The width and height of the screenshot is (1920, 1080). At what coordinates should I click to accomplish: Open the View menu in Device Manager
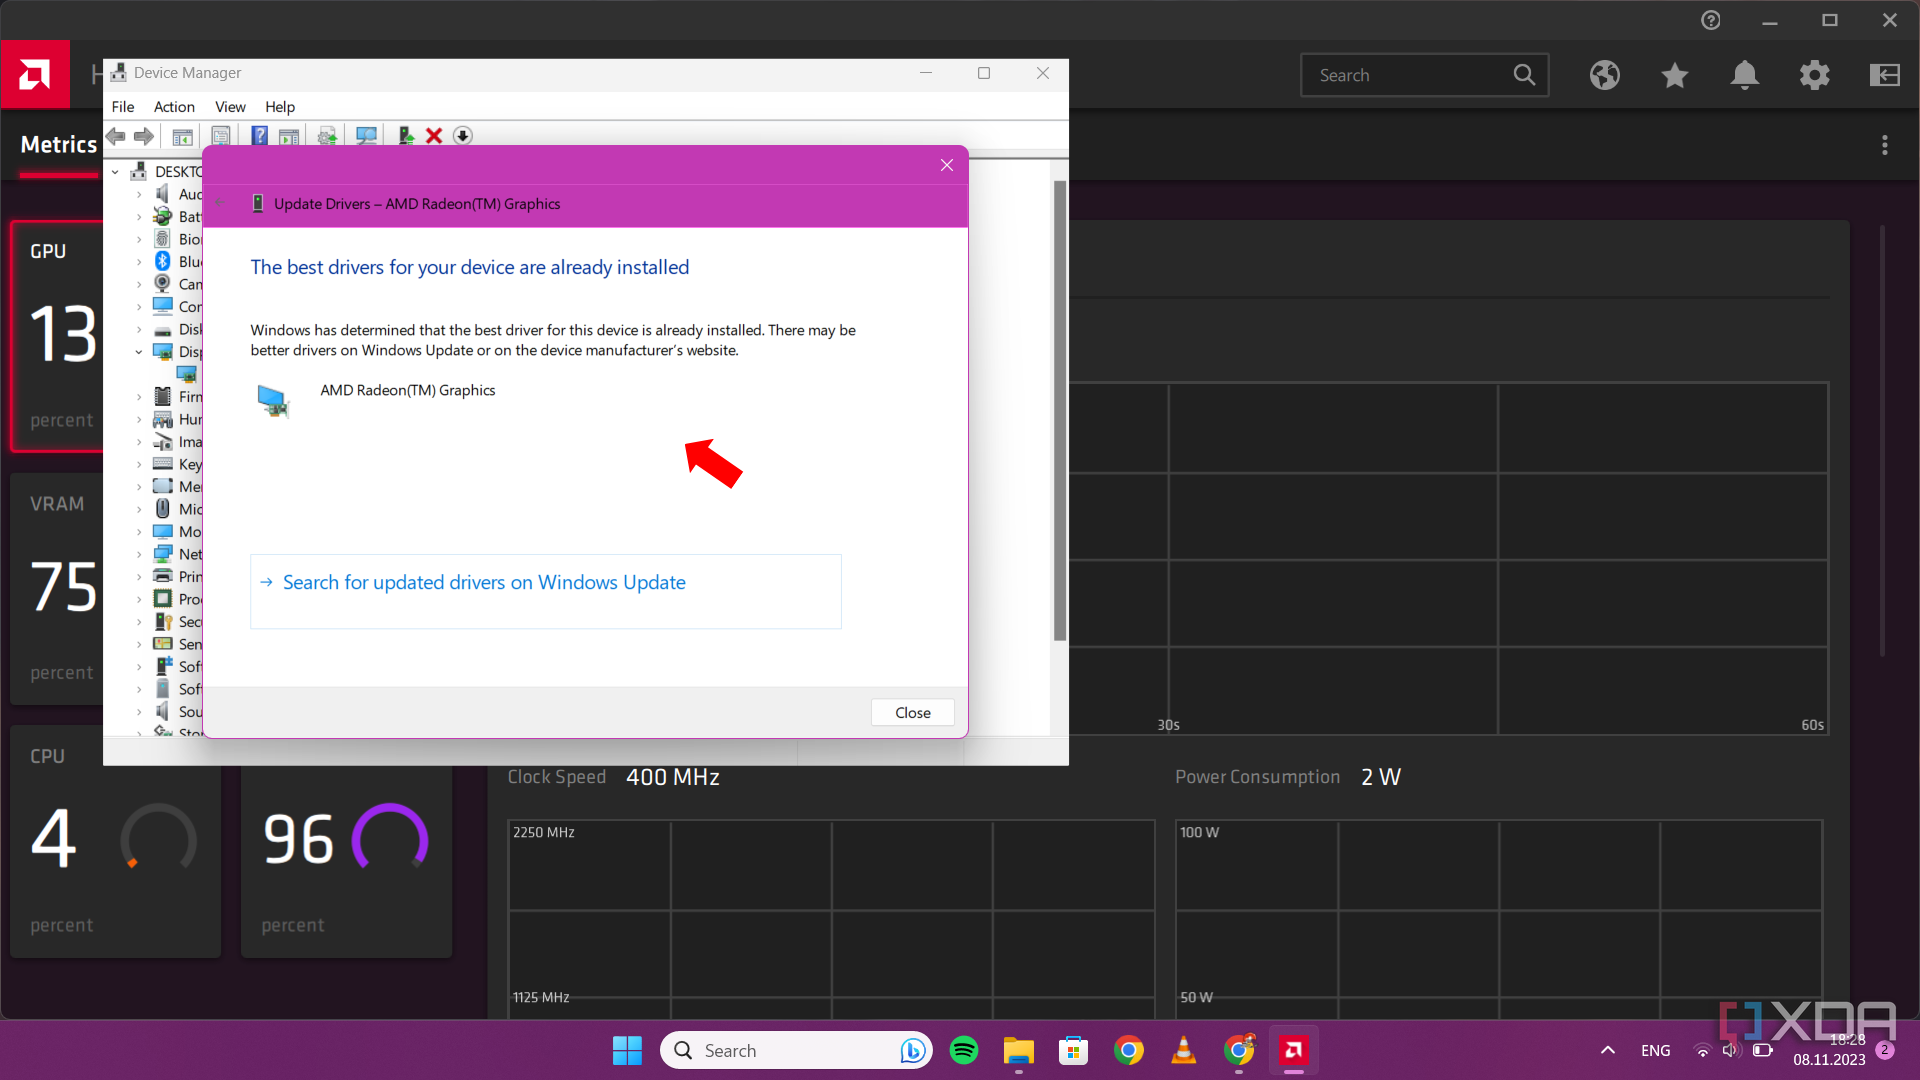230,107
